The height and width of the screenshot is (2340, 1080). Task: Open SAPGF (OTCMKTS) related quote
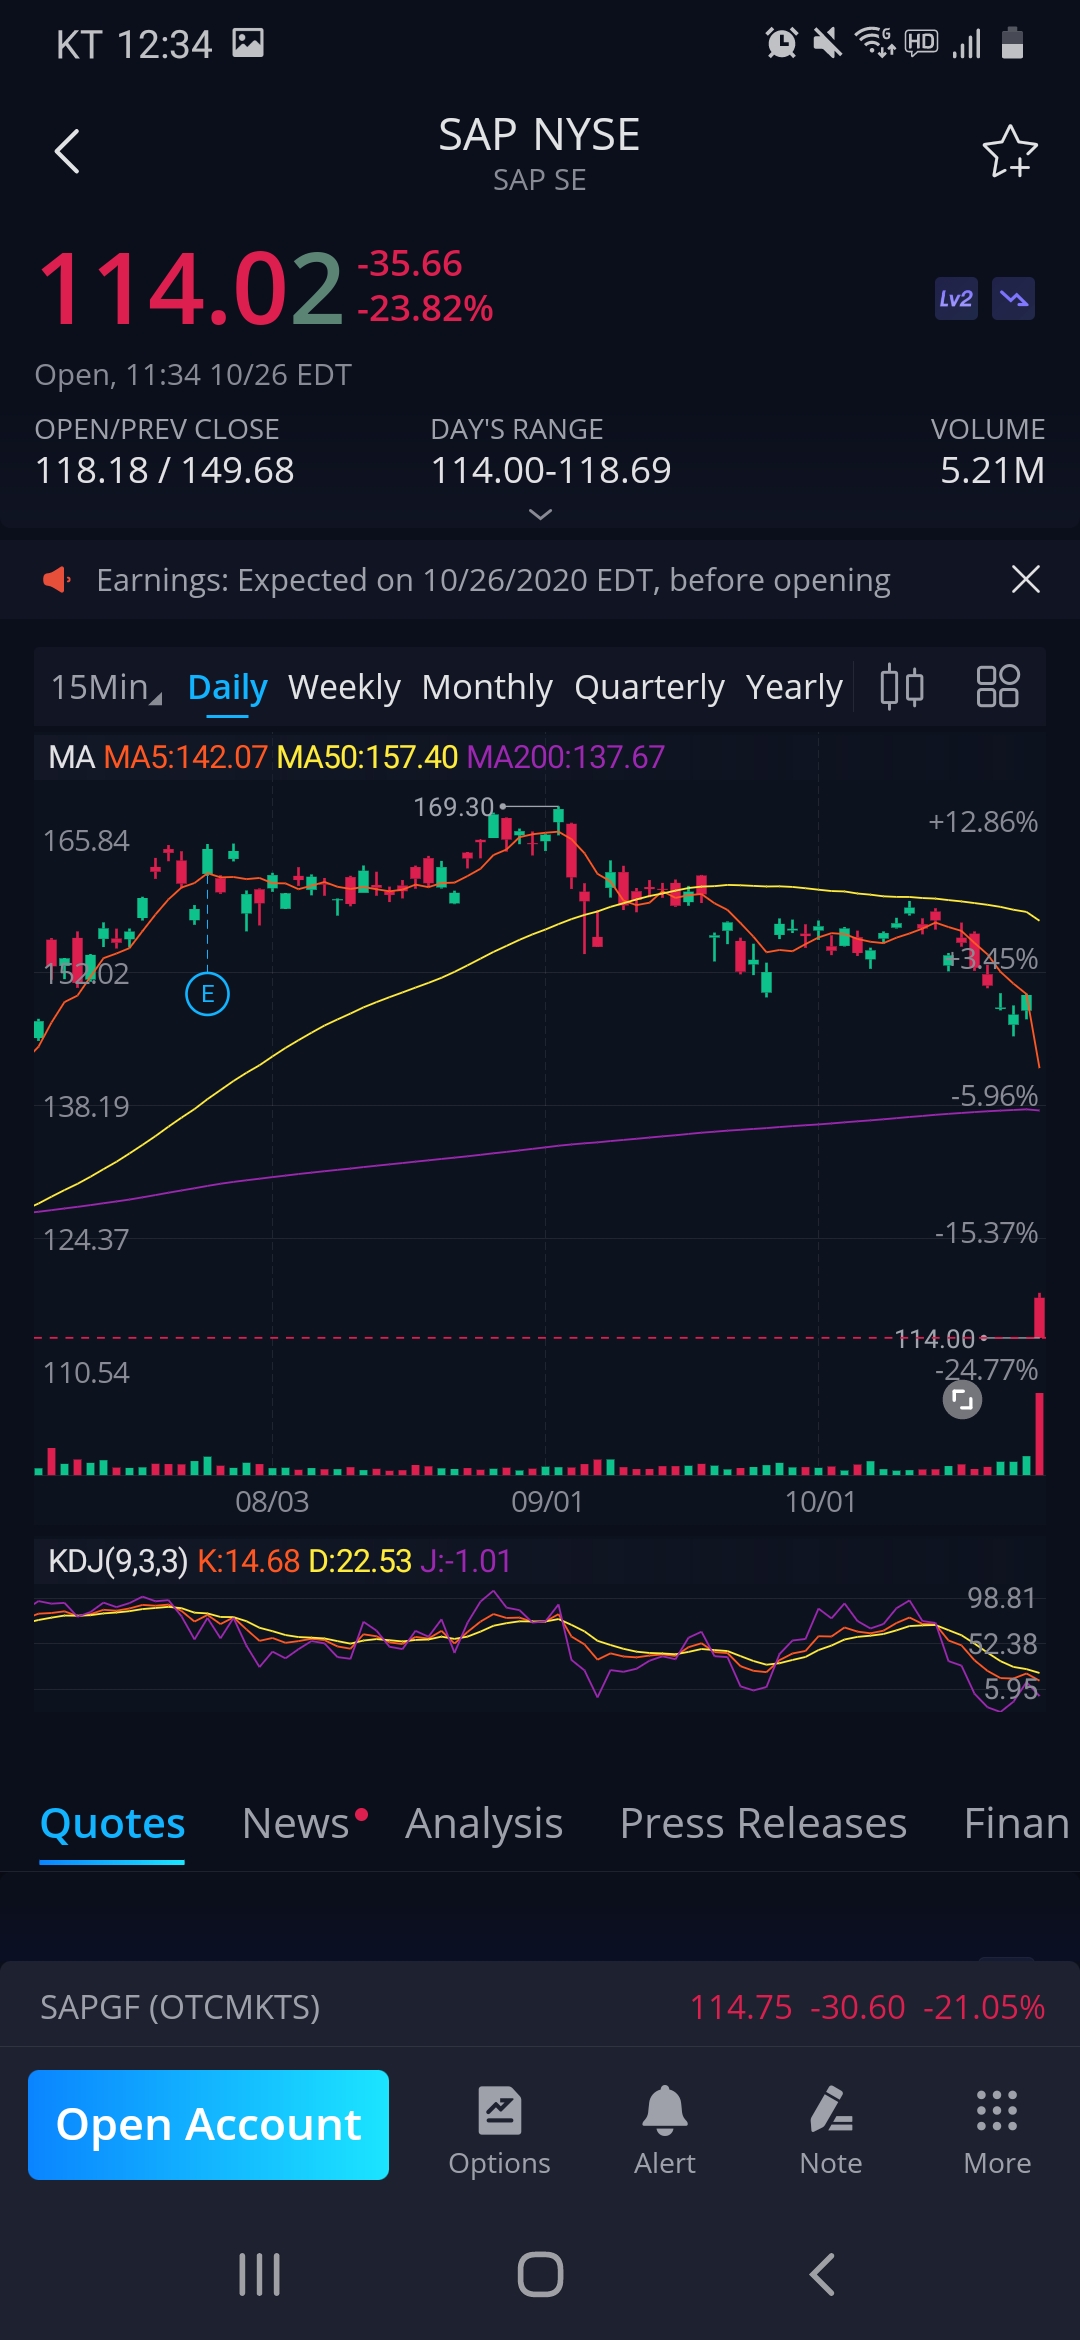(540, 2007)
